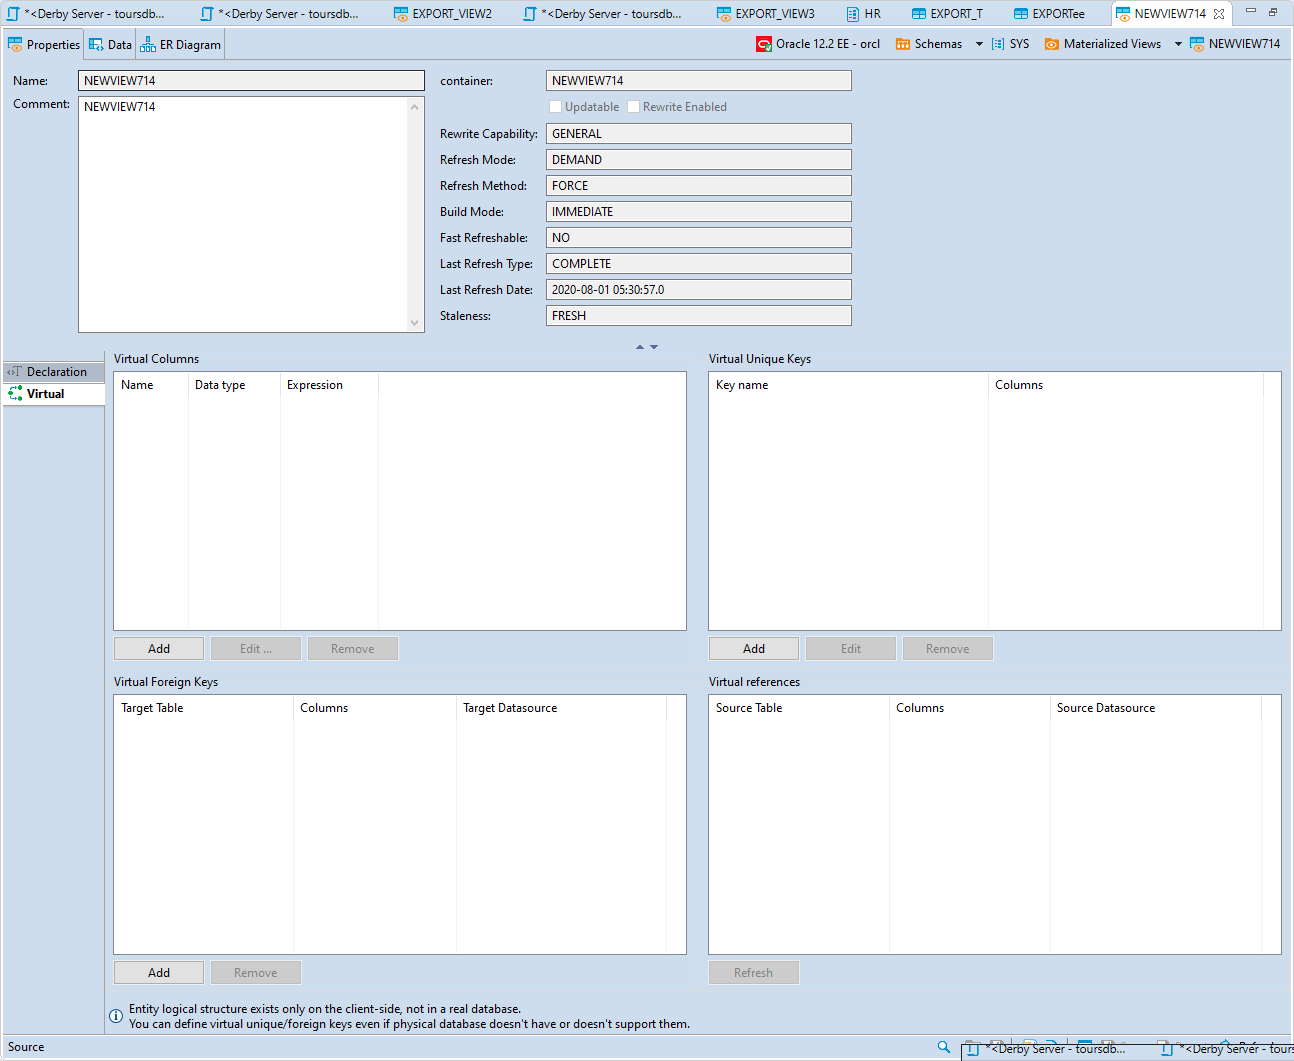Image resolution: width=1294 pixels, height=1061 pixels.
Task: Click the search magnifier icon in status bar
Action: click(943, 1046)
